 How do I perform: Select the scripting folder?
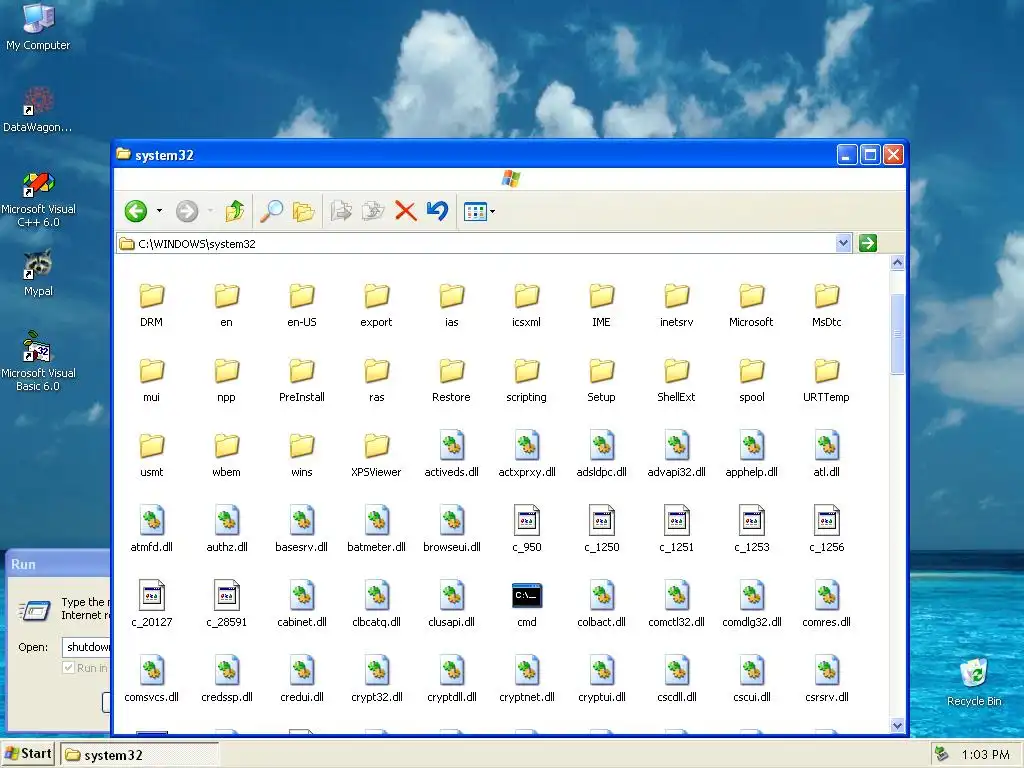(526, 380)
